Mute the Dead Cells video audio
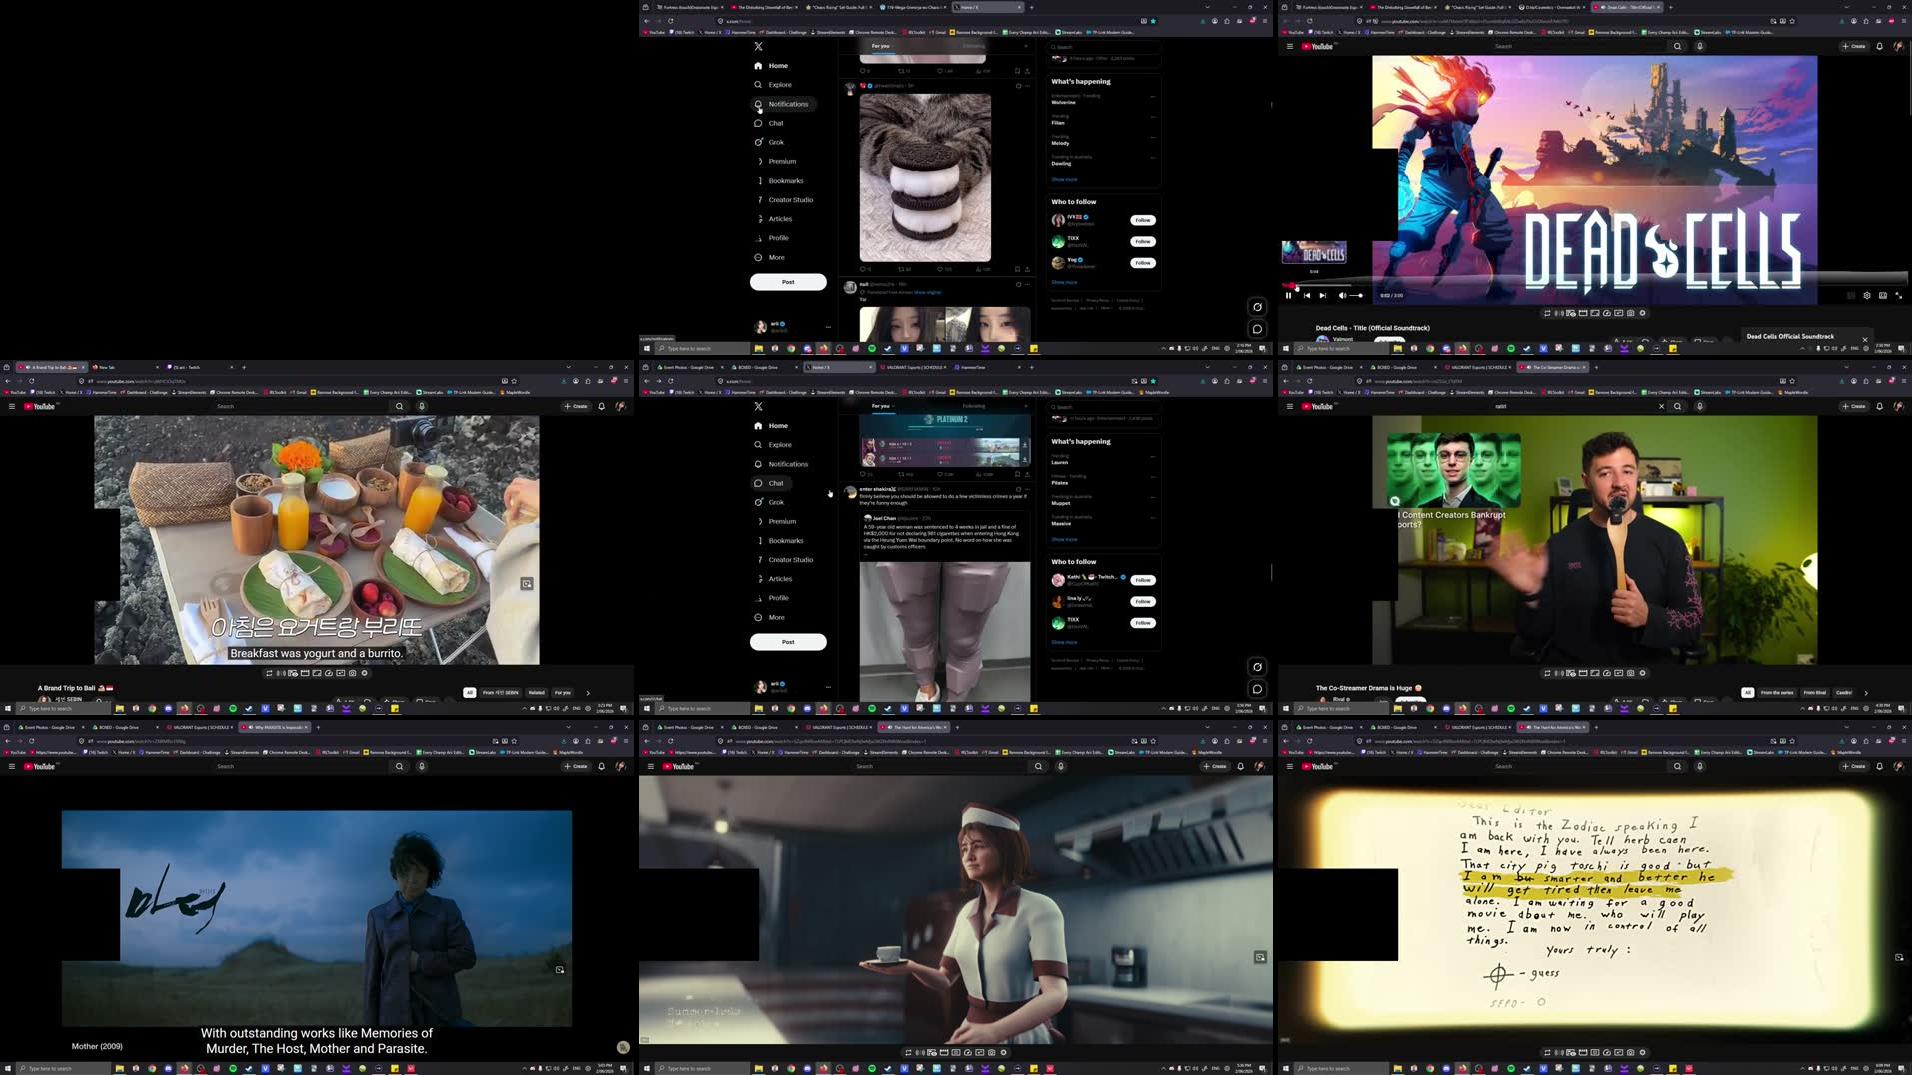 1341,295
